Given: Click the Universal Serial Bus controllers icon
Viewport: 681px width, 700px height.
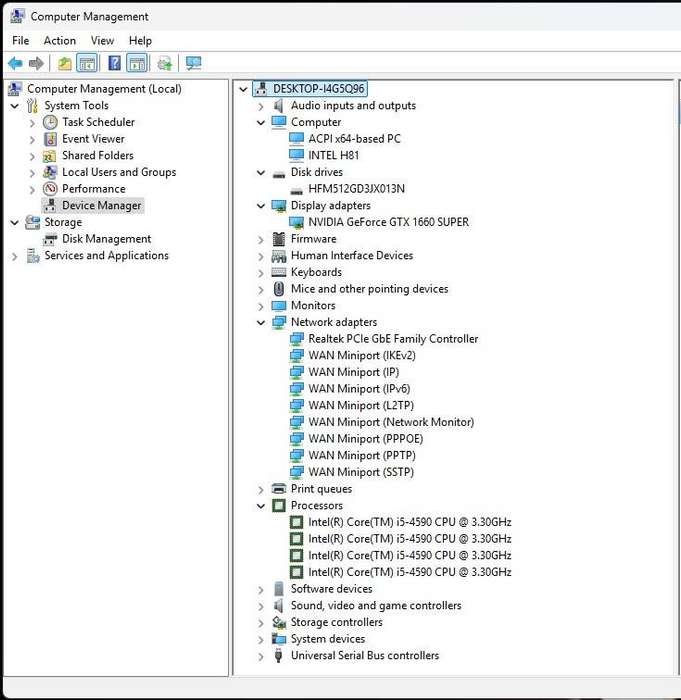Looking at the screenshot, I should 279,655.
